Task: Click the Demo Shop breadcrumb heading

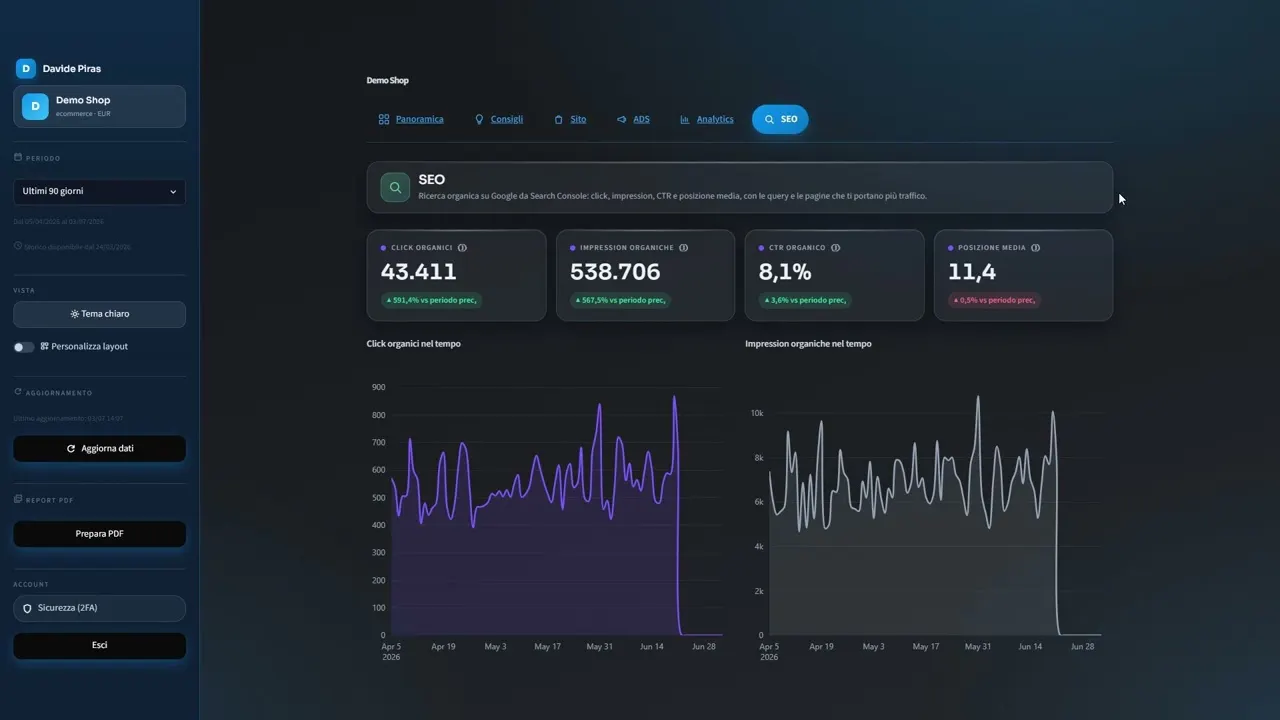Action: coord(388,80)
